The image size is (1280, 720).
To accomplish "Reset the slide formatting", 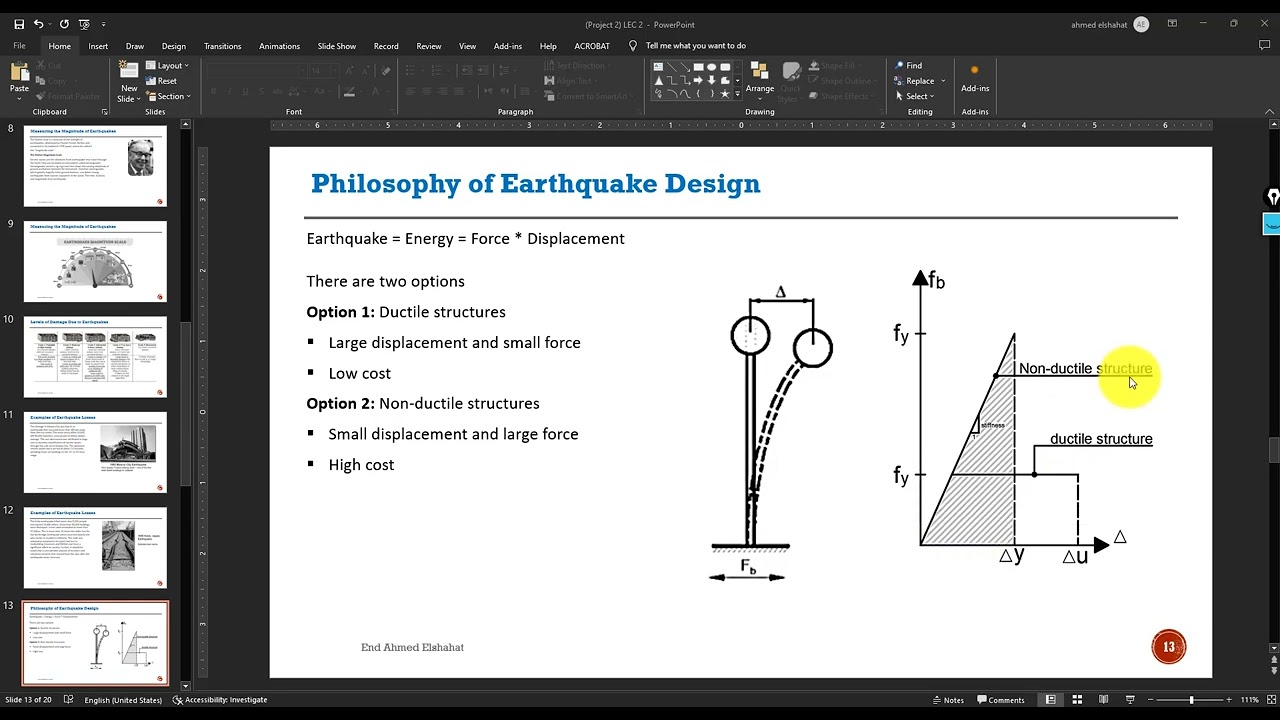I will point(161,81).
